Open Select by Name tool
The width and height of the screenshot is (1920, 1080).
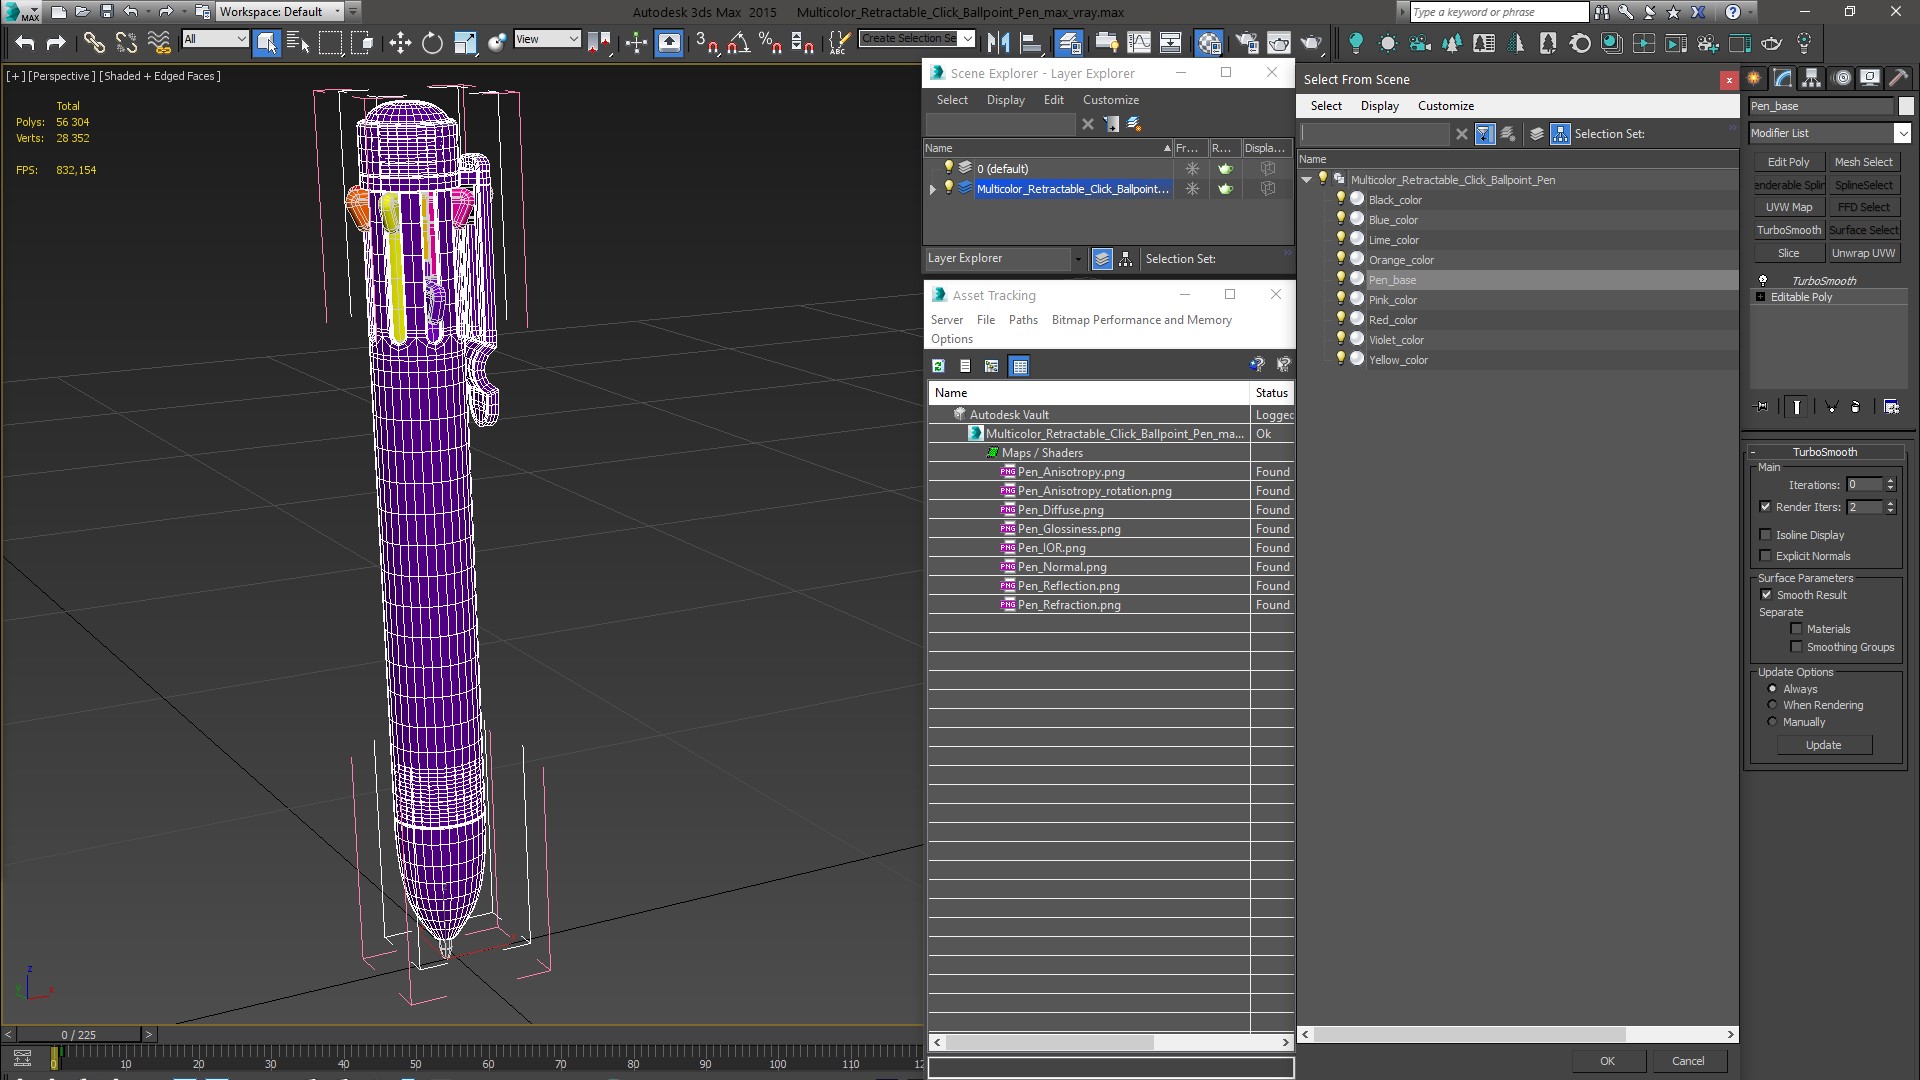[x=298, y=42]
